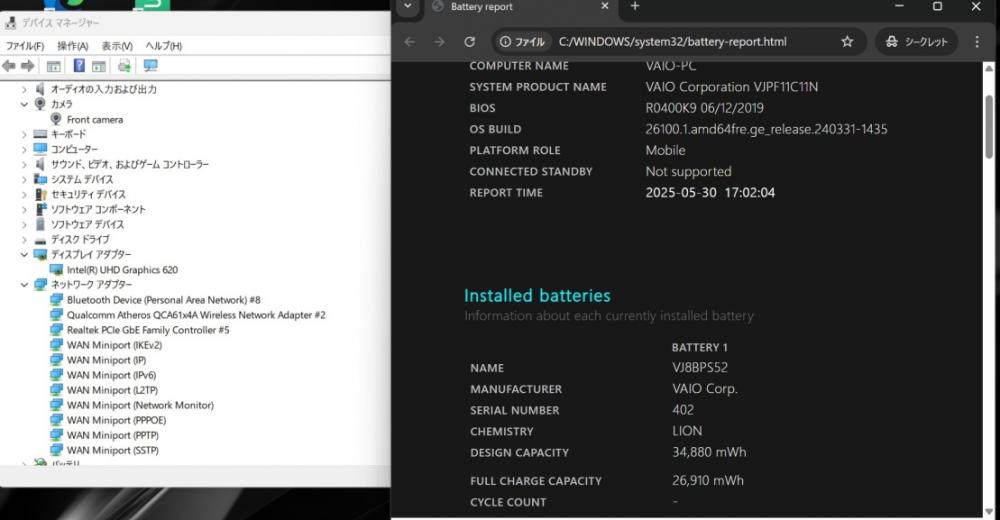Image resolution: width=1000 pixels, height=520 pixels.
Task: Bookmark page with the star icon
Action: pos(847,41)
